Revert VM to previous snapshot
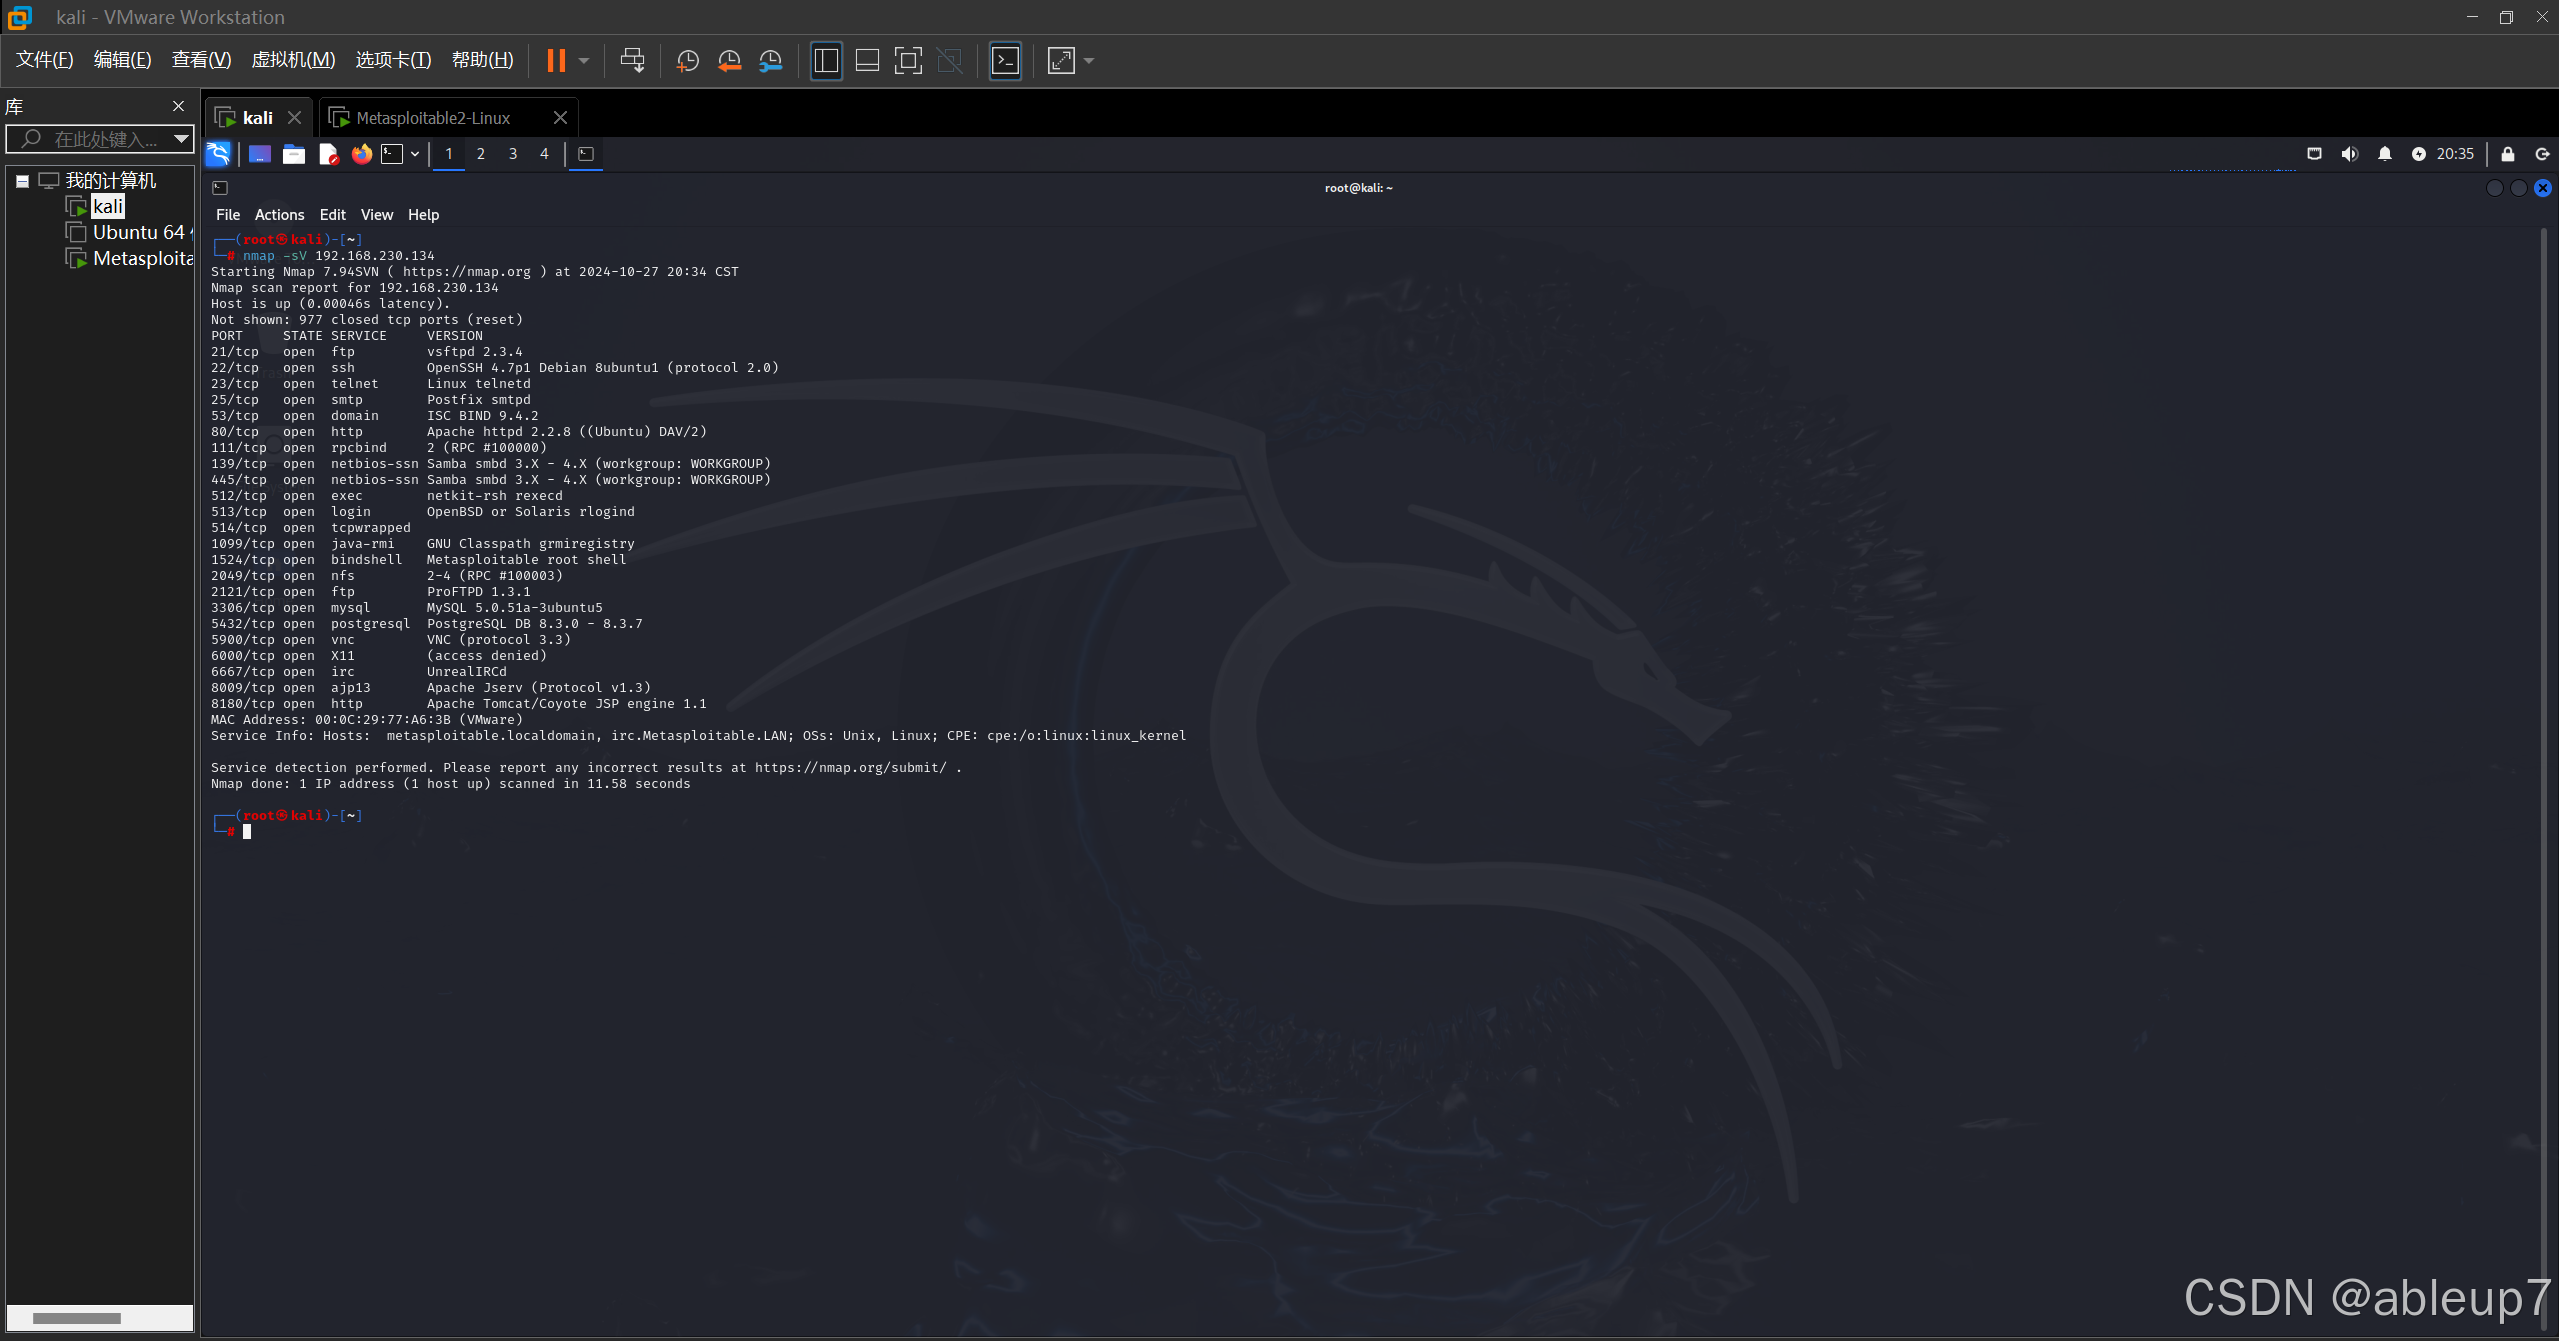The width and height of the screenshot is (2559, 1341). coord(729,61)
